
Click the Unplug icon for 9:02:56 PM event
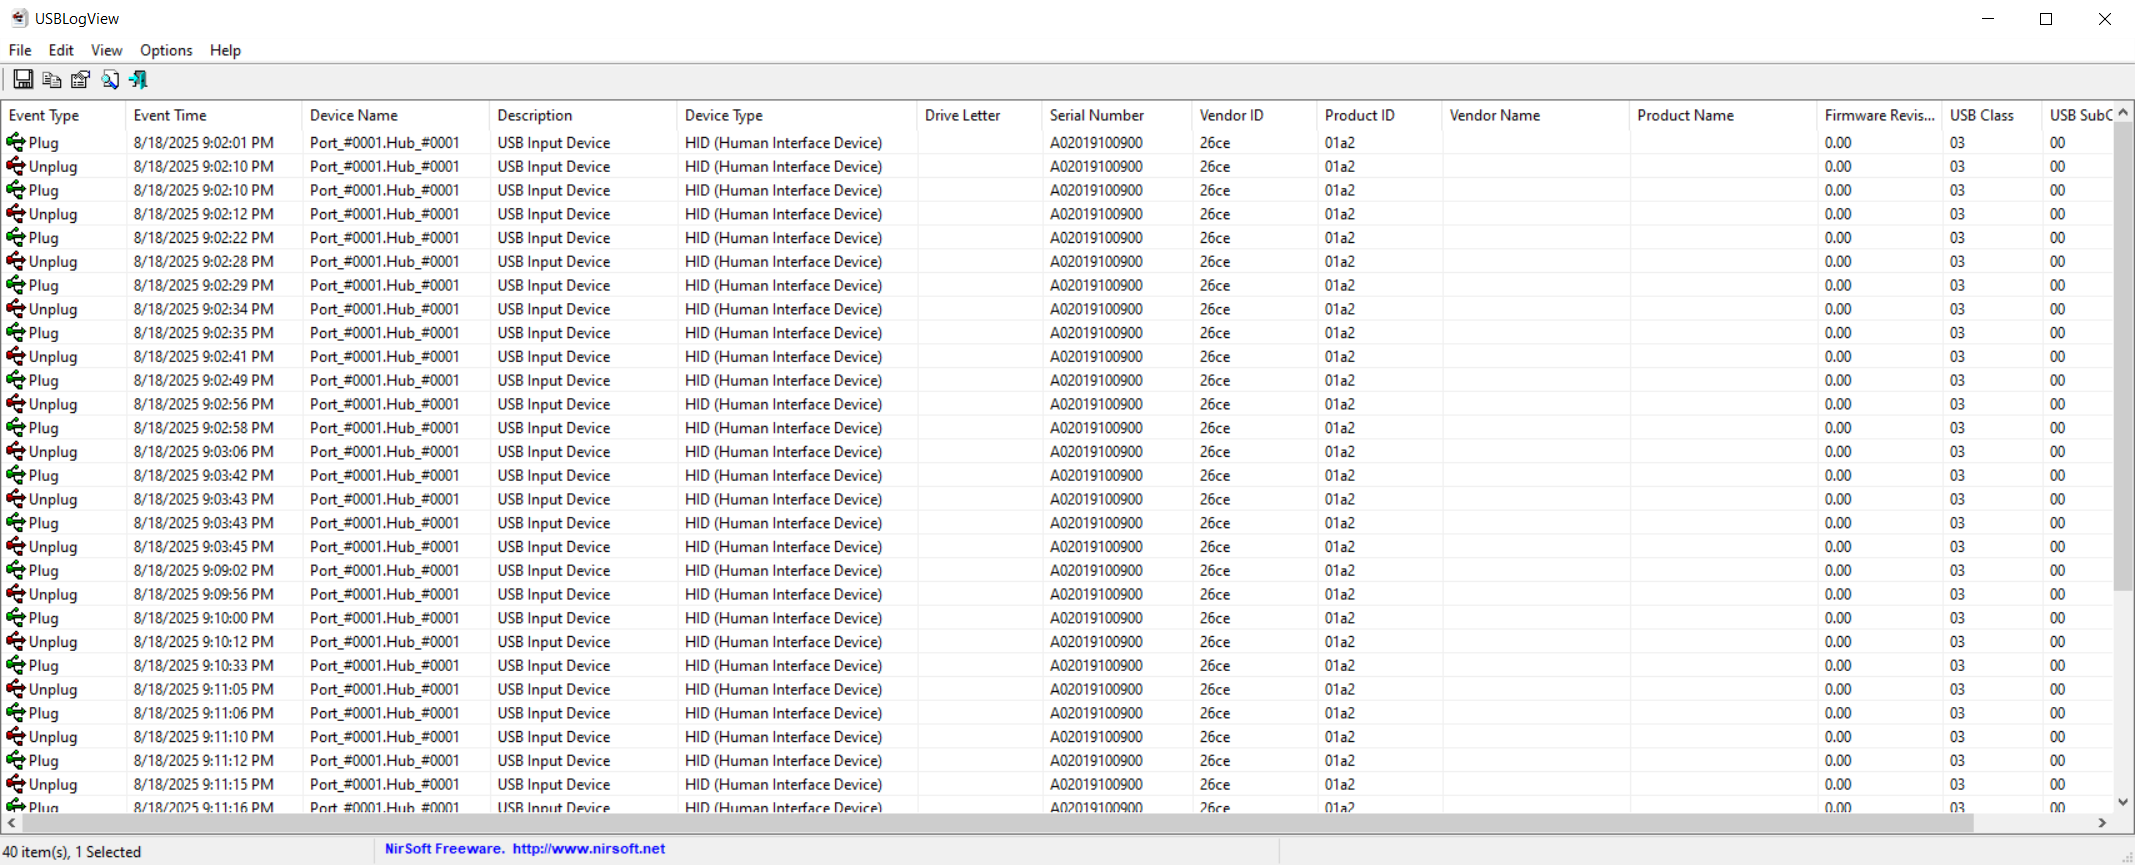tap(16, 403)
